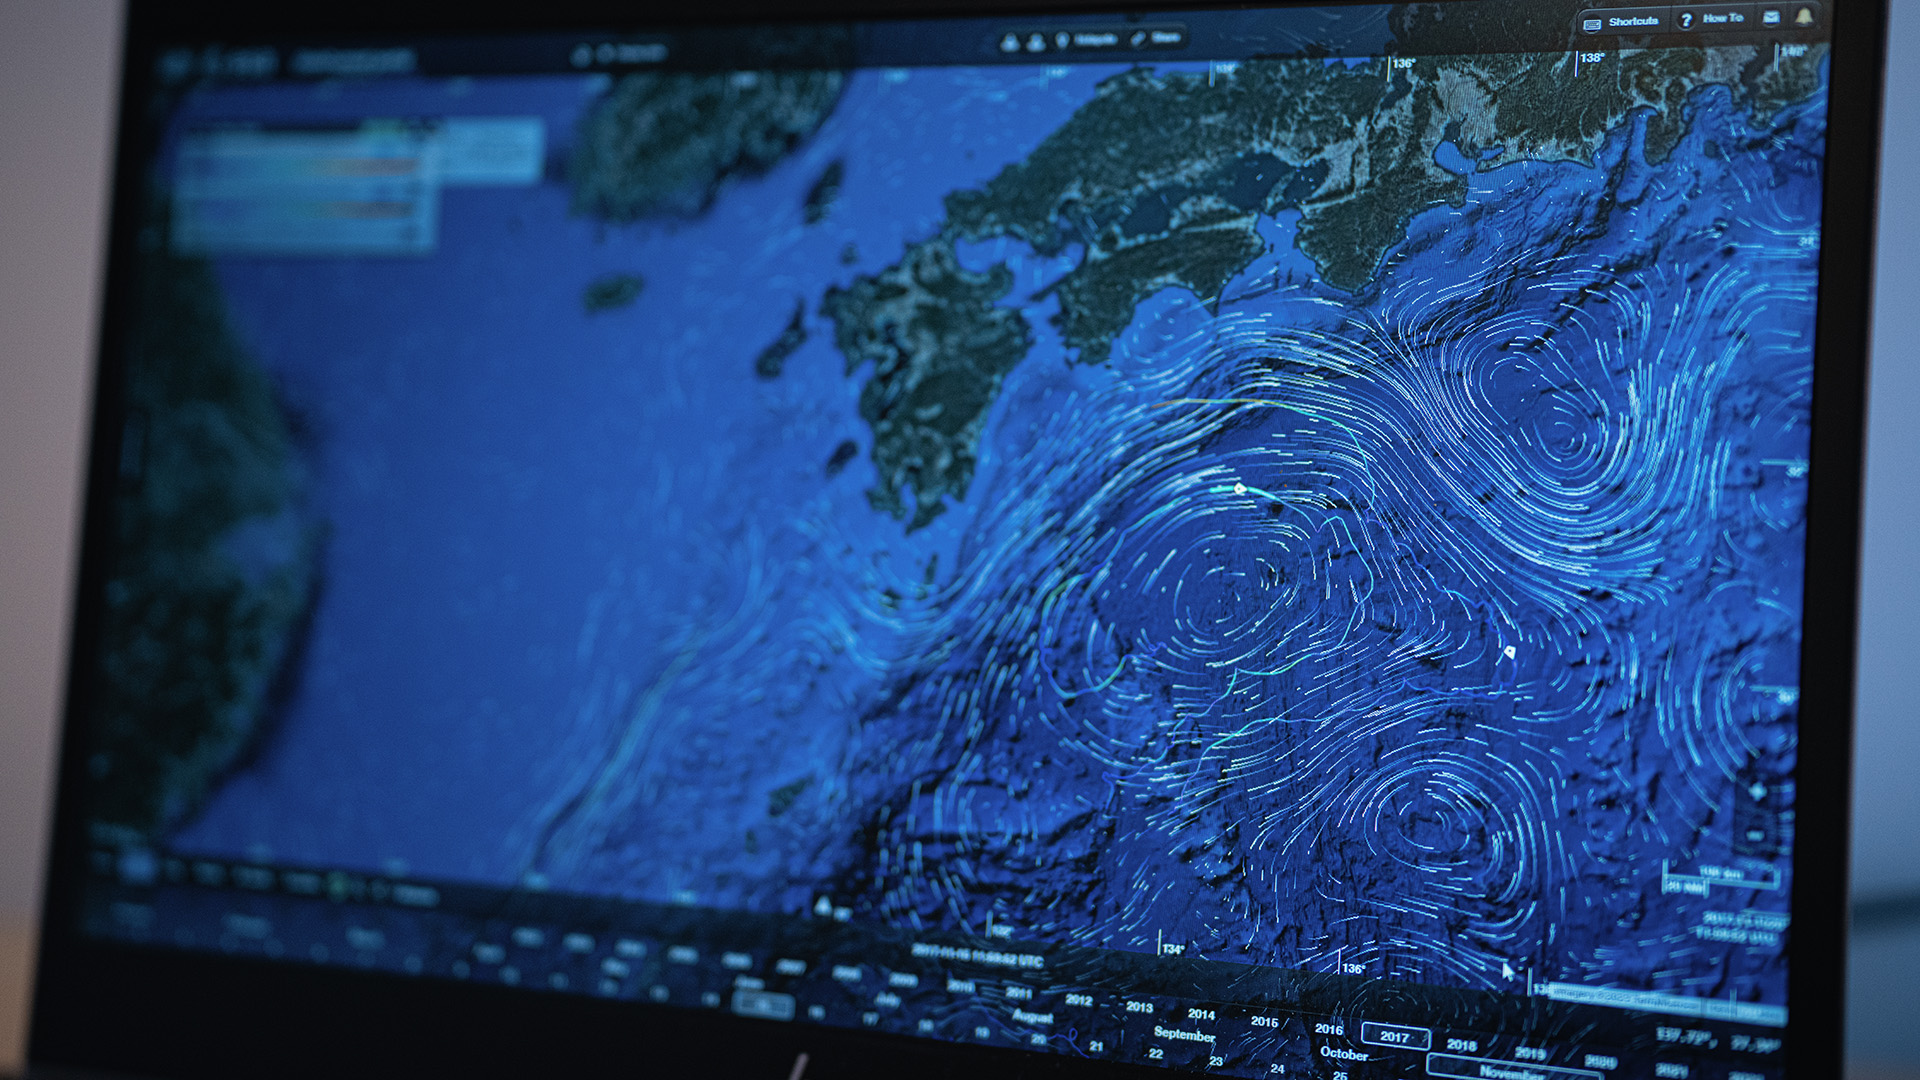1920x1080 pixels.
Task: Select year 2014 on the timeline
Action: pos(1201,1014)
